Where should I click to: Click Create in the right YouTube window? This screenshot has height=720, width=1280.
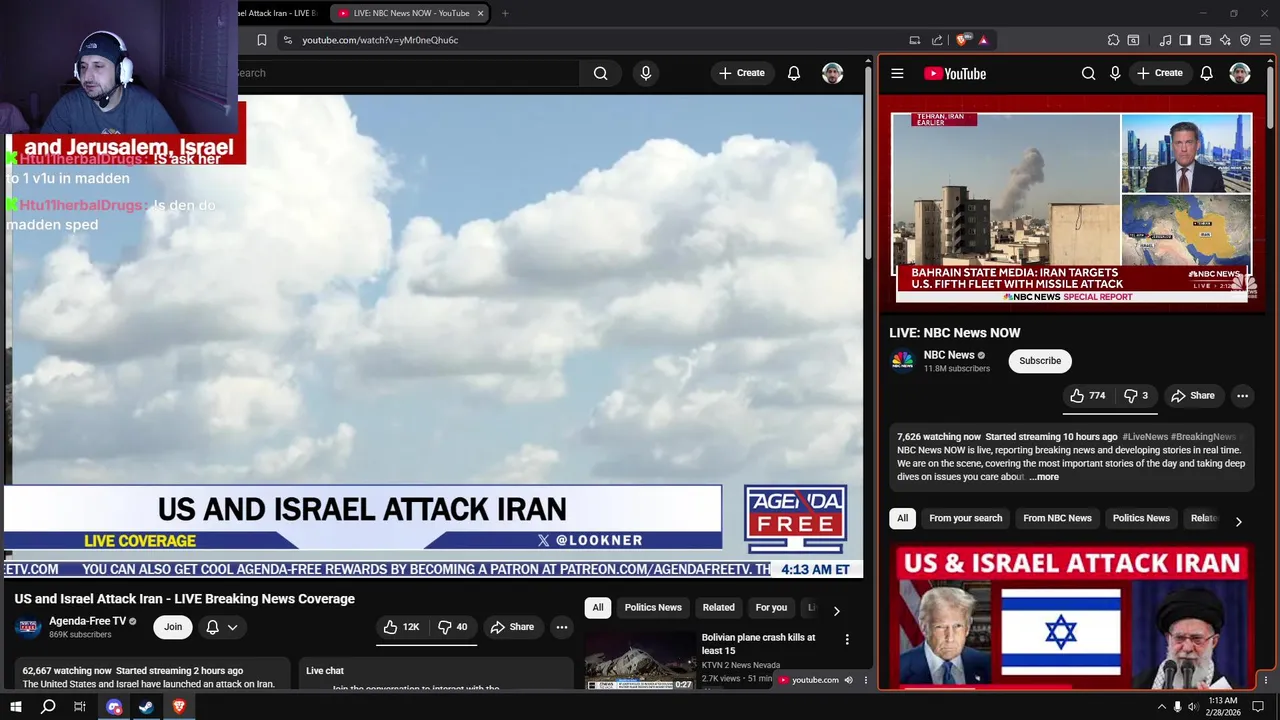pyautogui.click(x=1159, y=73)
